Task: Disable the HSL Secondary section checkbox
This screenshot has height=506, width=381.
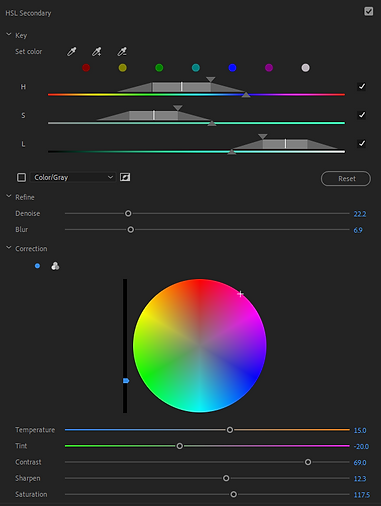Action: [x=368, y=11]
